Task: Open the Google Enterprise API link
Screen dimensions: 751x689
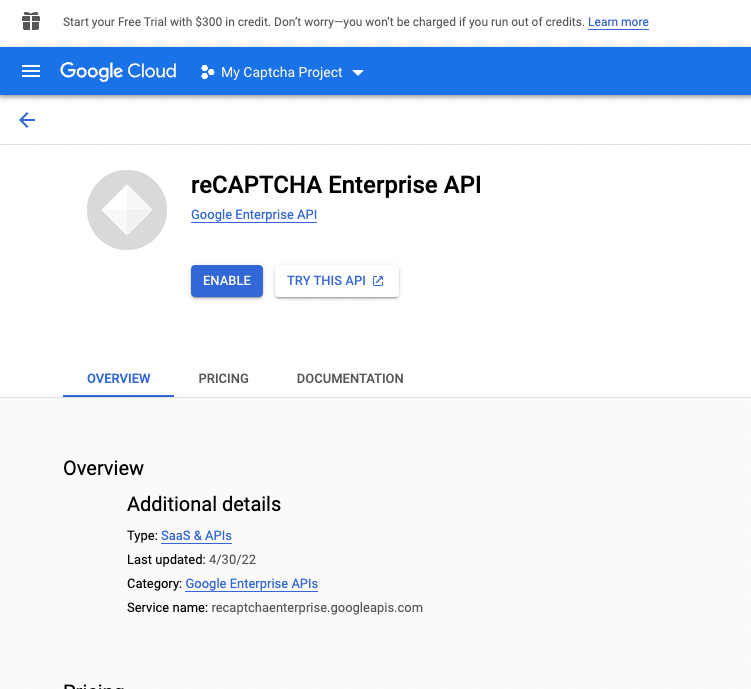Action: (254, 215)
